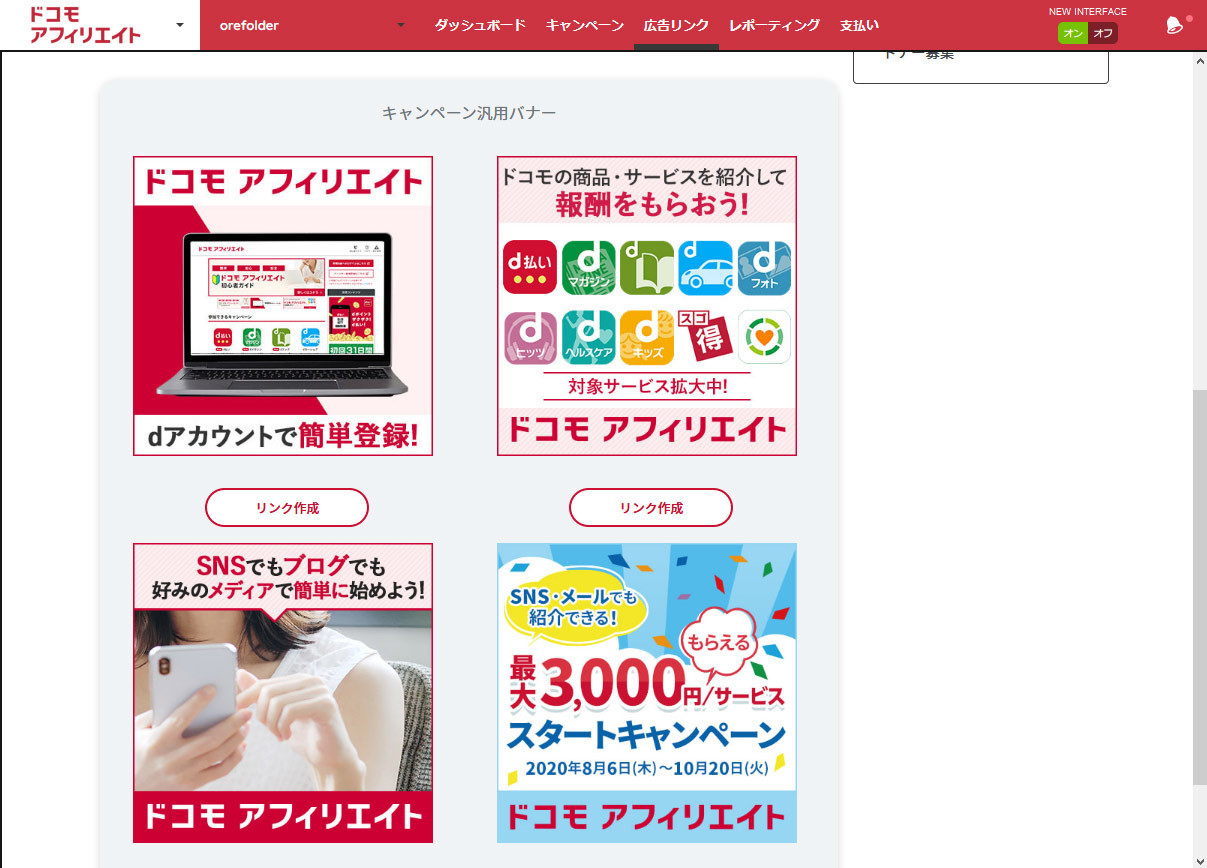Switch new interface toggle to オン

1073,33
